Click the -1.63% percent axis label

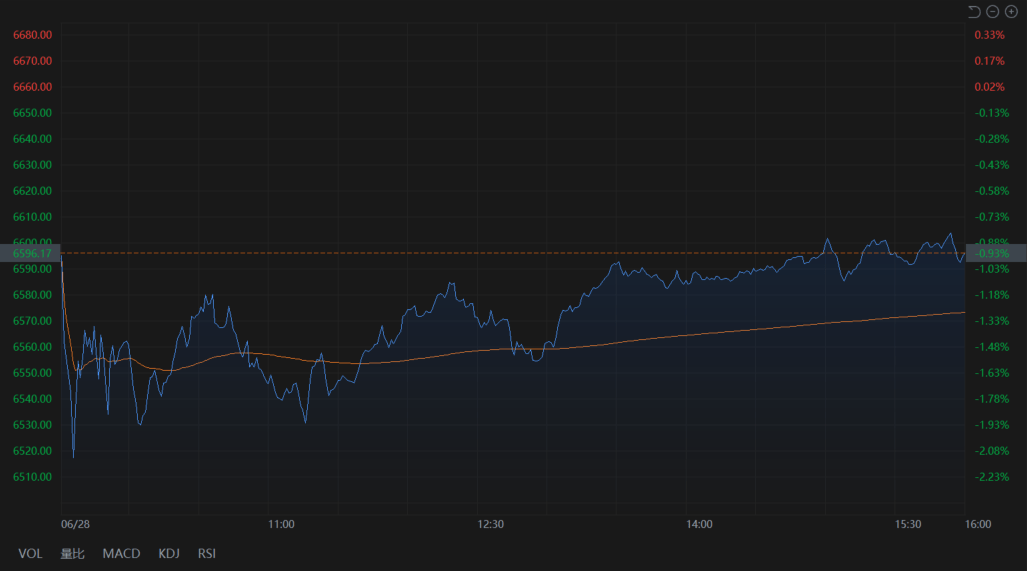pos(992,373)
